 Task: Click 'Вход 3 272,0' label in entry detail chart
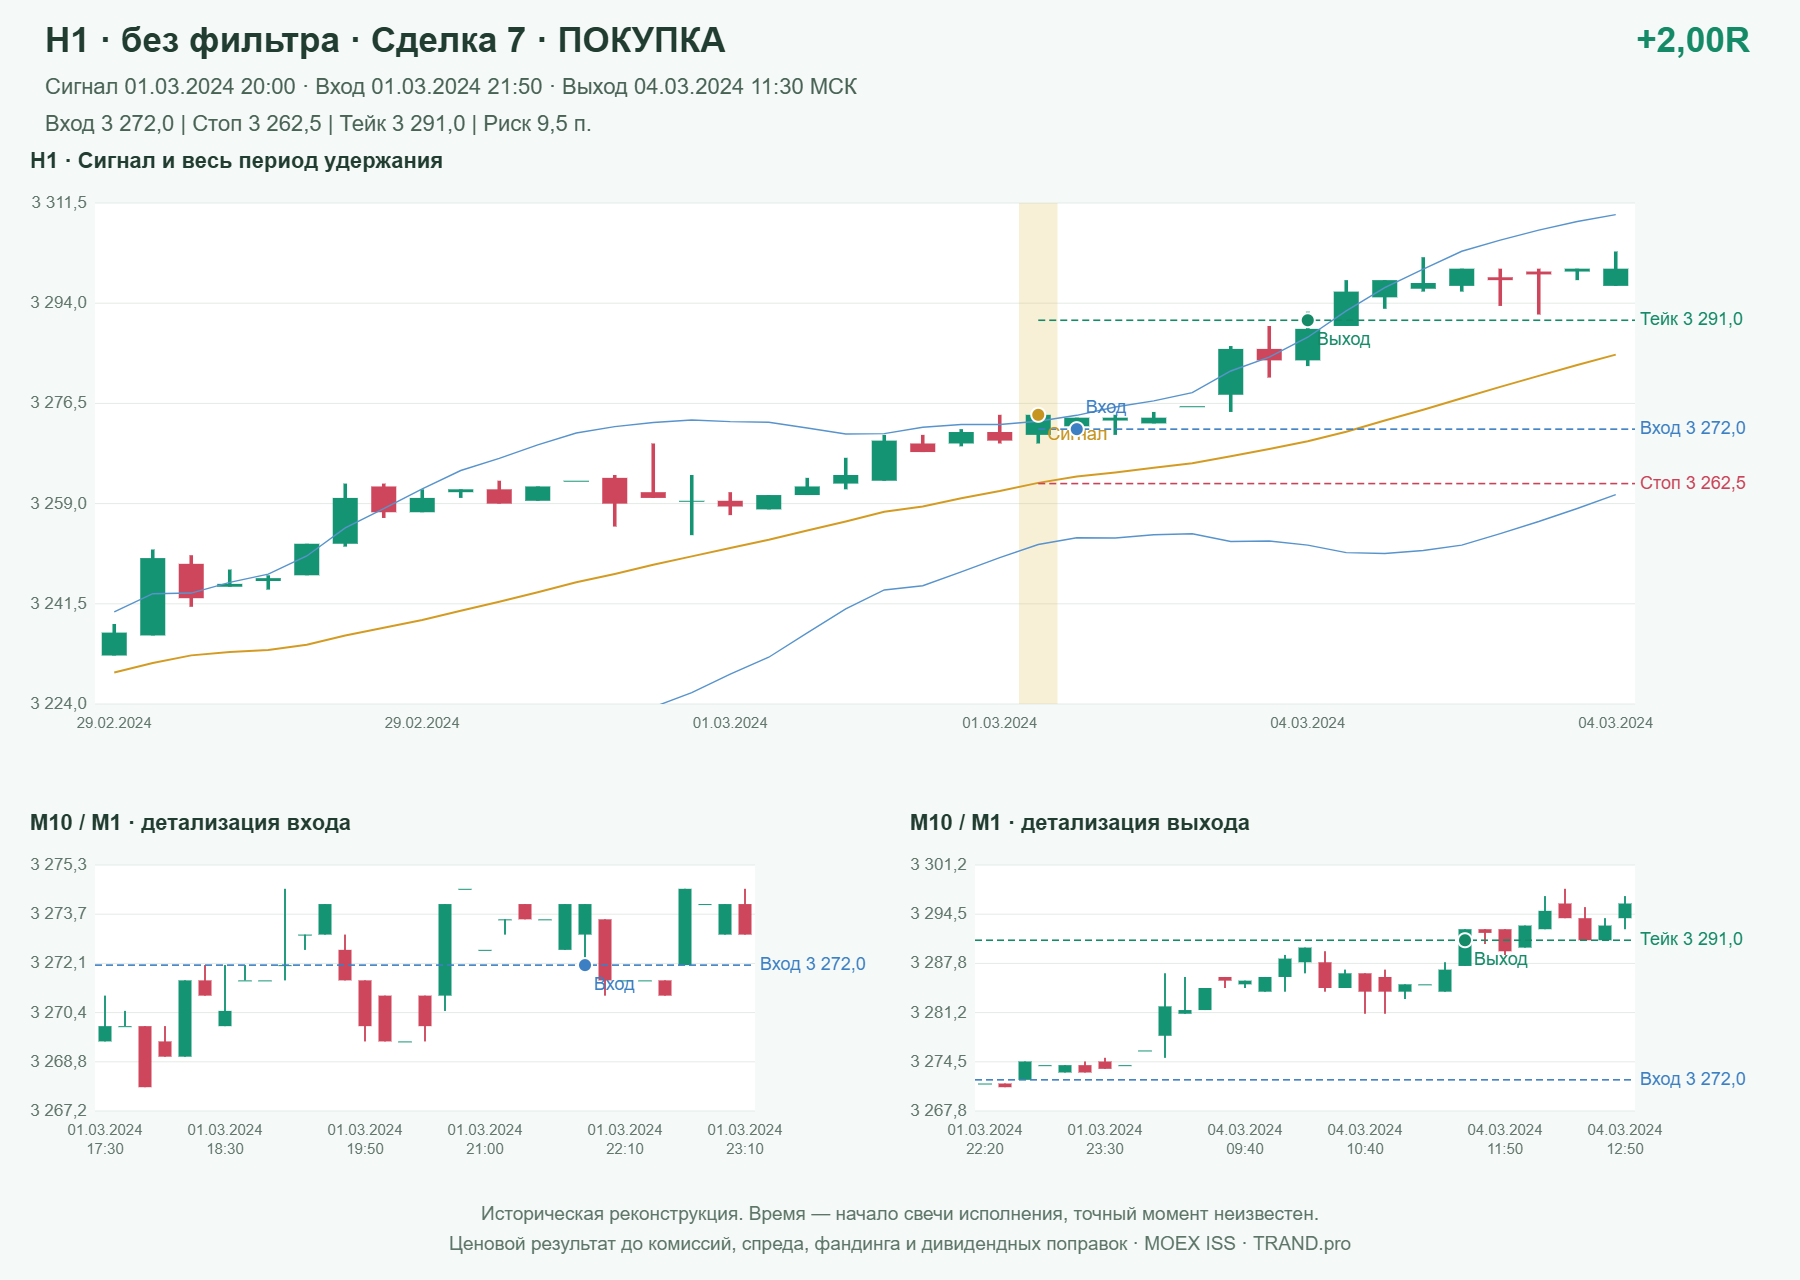click(x=812, y=964)
